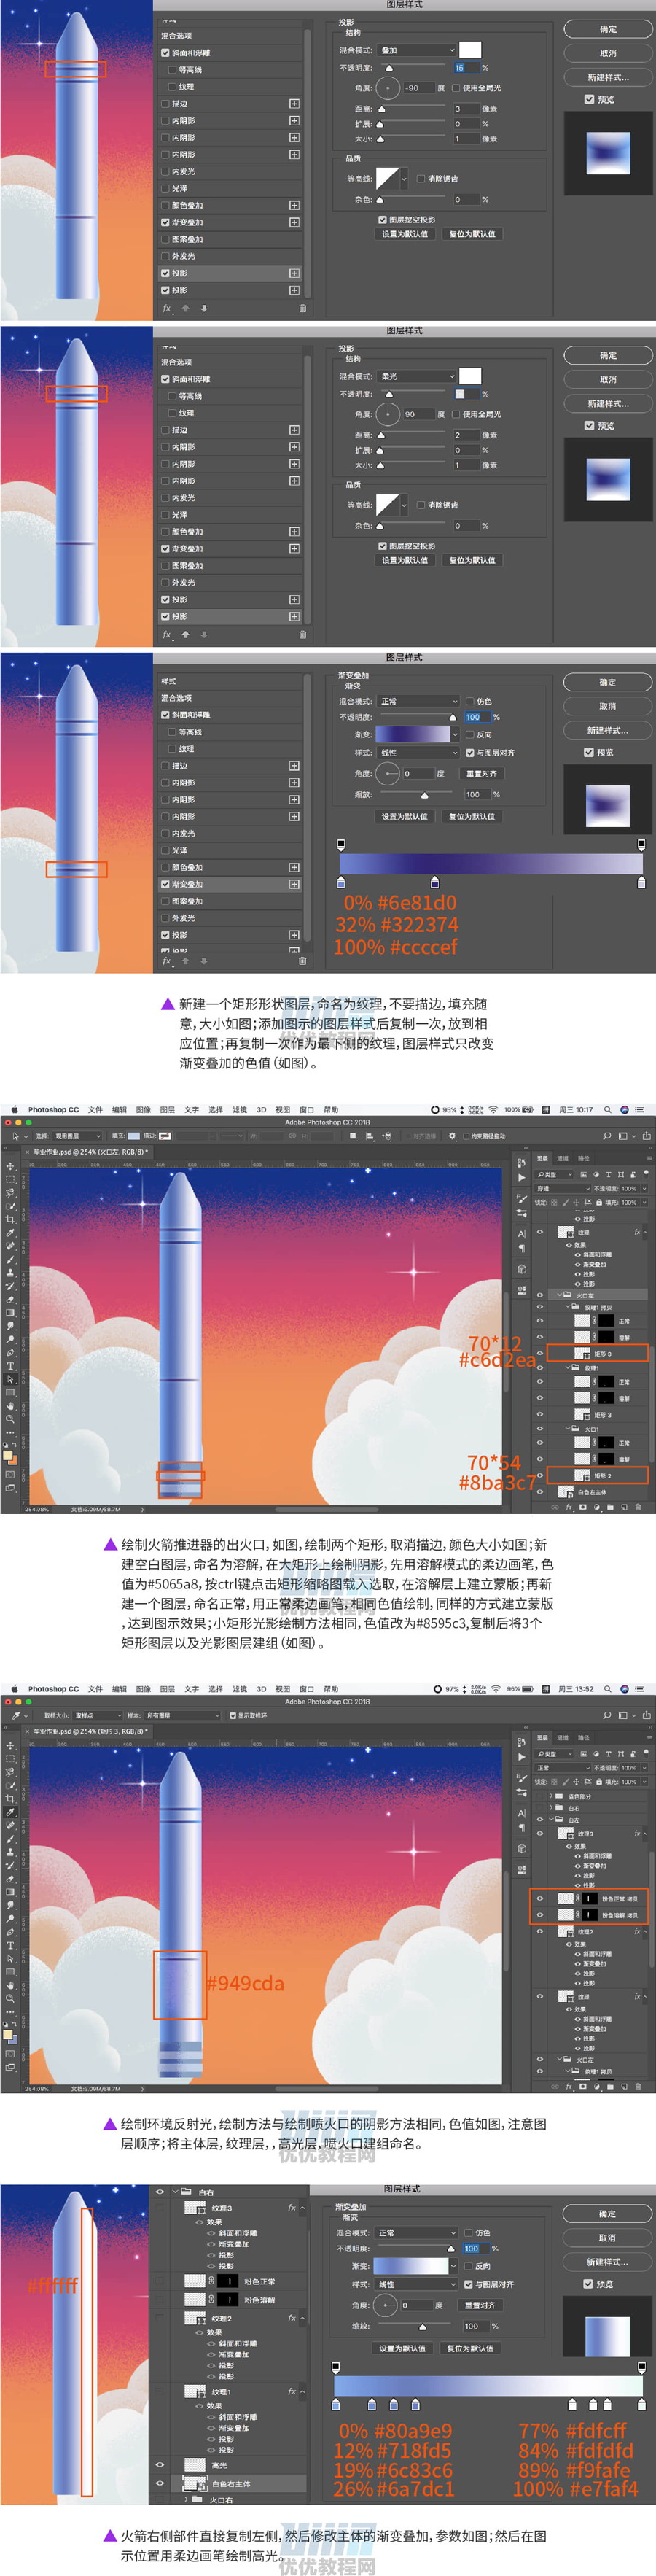Toggle 仿色 checkbox in the purple gradient dialog

[x=471, y=702]
